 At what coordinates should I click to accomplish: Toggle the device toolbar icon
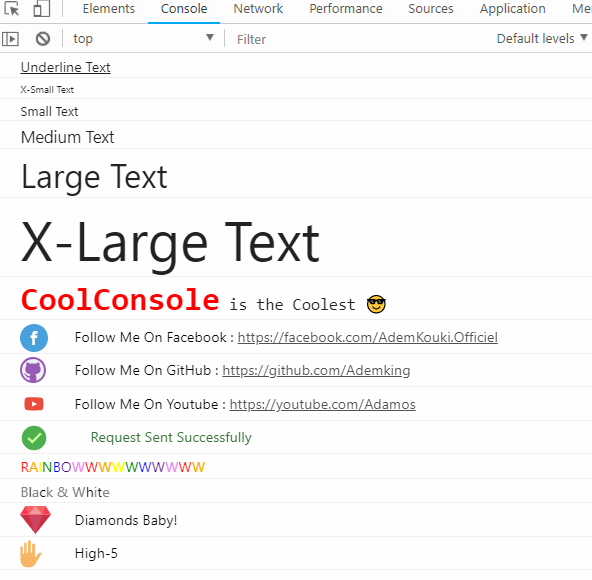41,8
